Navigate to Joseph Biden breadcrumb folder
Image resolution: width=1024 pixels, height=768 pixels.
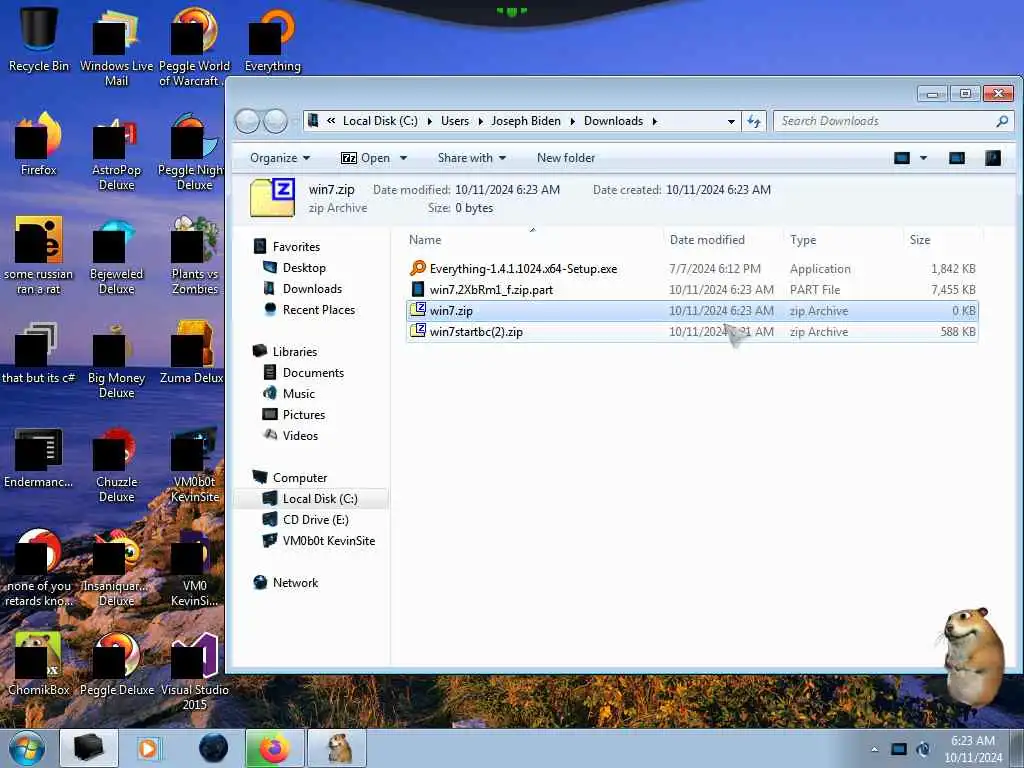point(526,121)
